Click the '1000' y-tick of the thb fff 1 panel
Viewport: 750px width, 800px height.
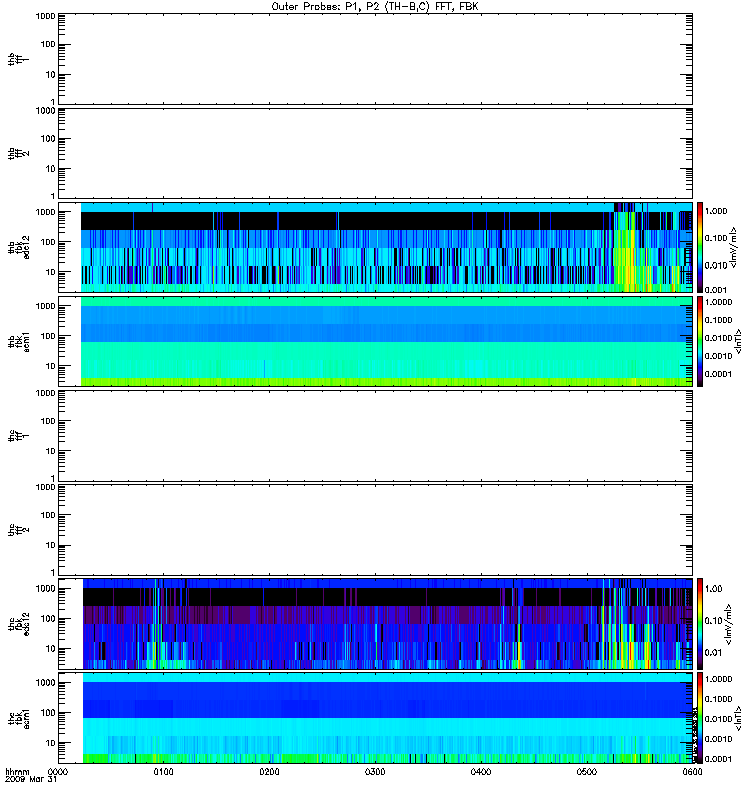(x=45, y=16)
